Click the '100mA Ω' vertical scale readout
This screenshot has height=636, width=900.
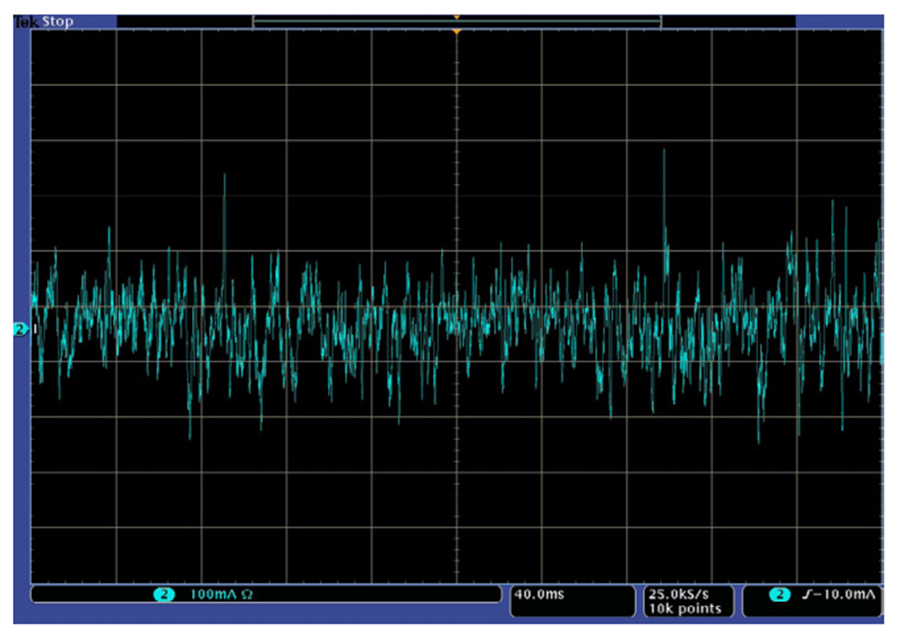(x=221, y=595)
